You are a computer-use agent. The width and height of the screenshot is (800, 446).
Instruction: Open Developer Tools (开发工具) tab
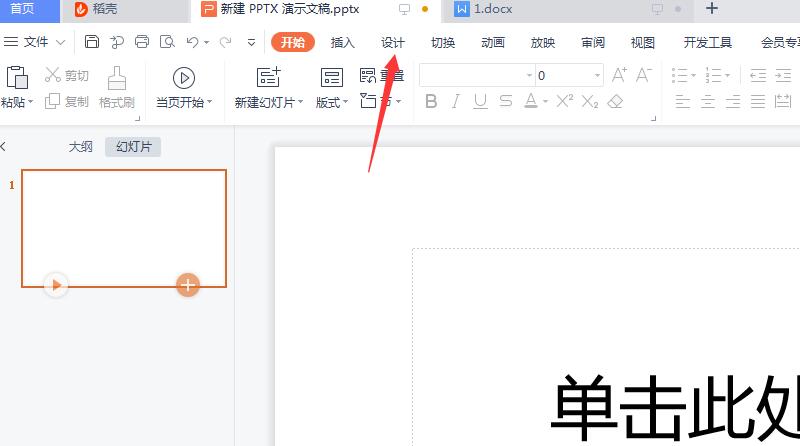pyautogui.click(x=707, y=42)
